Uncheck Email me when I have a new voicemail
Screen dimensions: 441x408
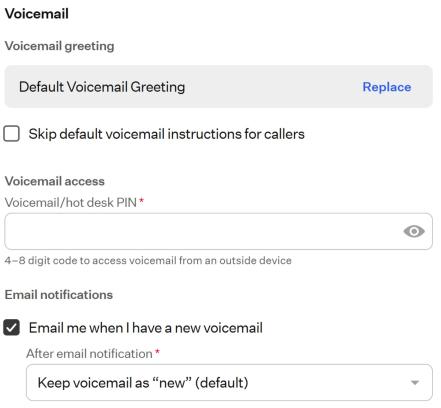(x=12, y=327)
